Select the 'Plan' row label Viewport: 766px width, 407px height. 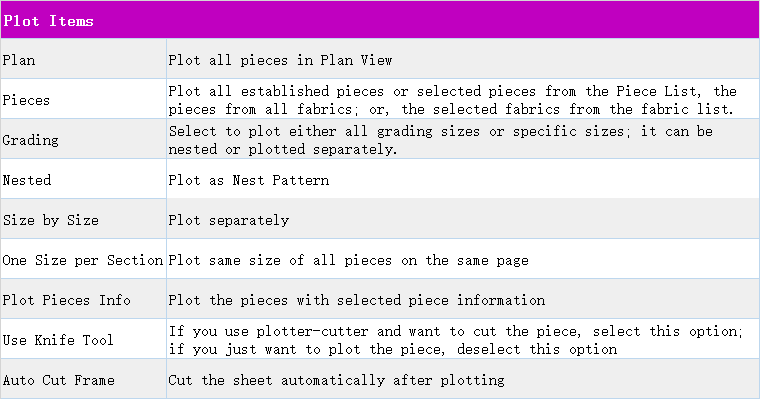[x=19, y=60]
